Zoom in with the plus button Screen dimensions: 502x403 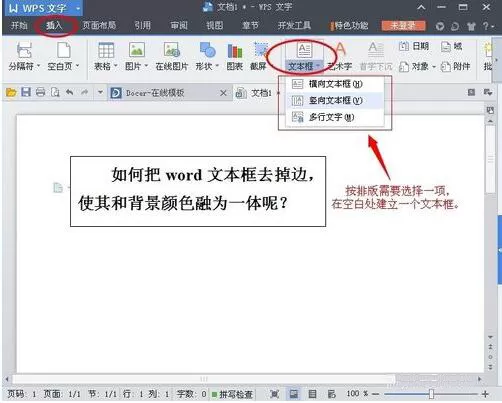tap(485, 394)
